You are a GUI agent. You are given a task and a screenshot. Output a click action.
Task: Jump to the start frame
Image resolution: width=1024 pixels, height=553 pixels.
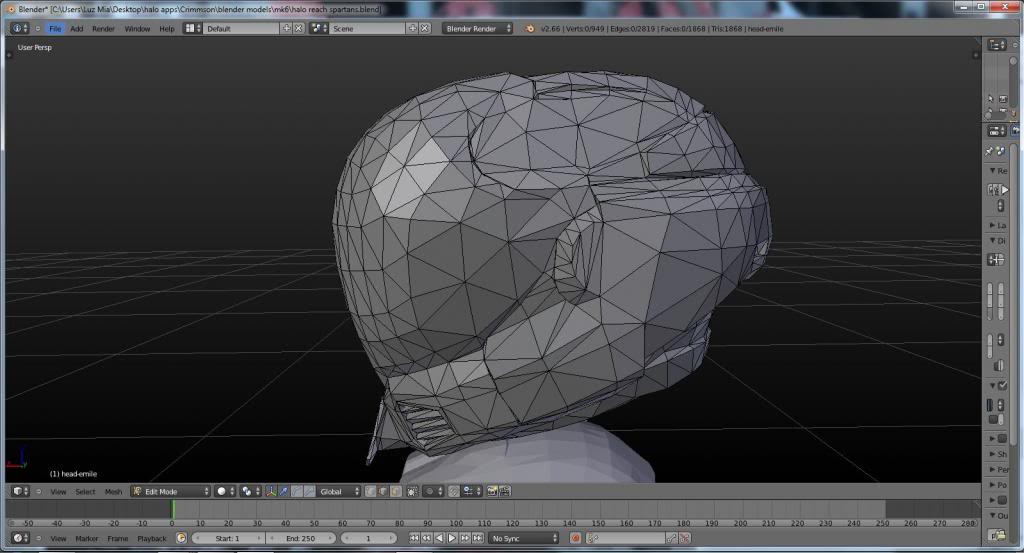(414, 538)
